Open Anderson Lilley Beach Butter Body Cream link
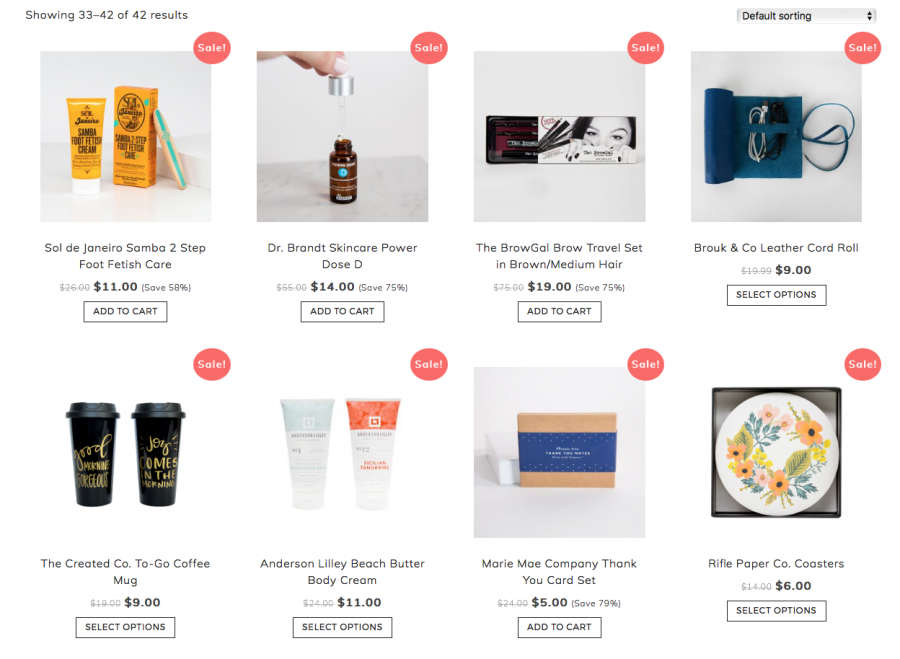 point(342,572)
